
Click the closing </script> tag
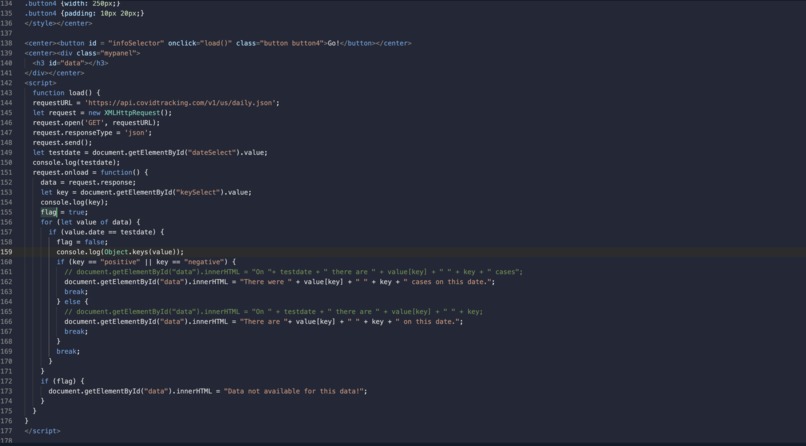[42, 431]
